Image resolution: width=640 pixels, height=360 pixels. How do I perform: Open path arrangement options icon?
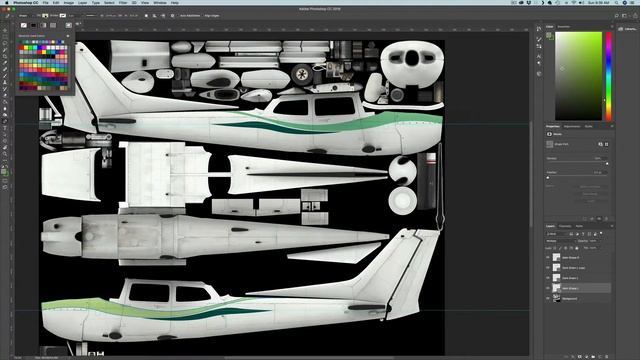(x=163, y=16)
